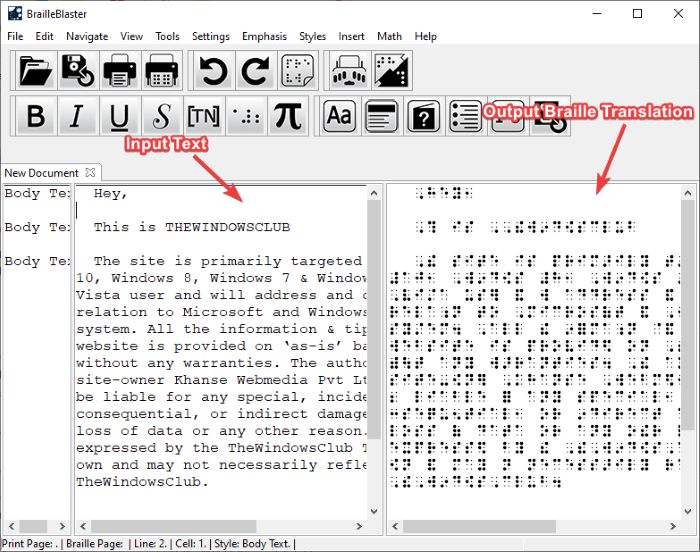
Task: Apply script emphasis with the S icon
Action: point(162,116)
